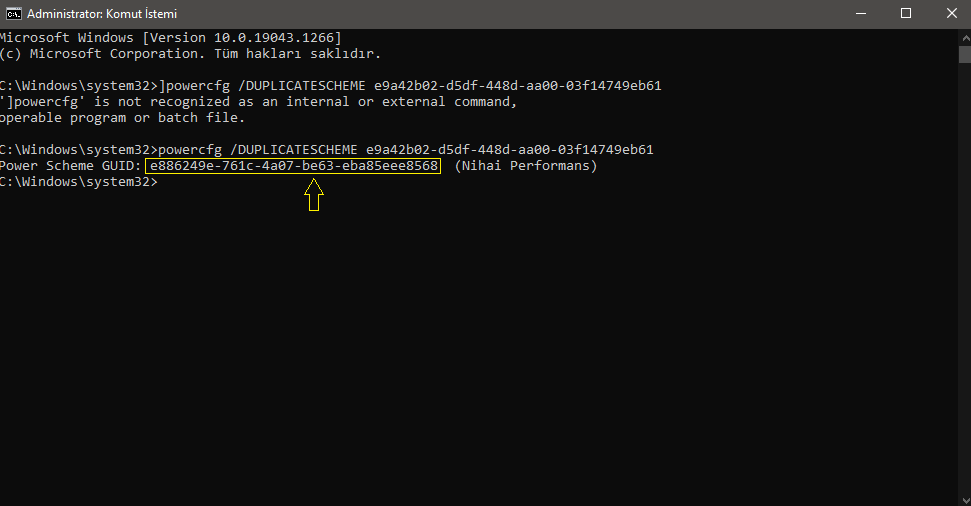Click the first mistyped ]powercfg command line
Viewport: 971px width, 506px height.
pos(331,85)
